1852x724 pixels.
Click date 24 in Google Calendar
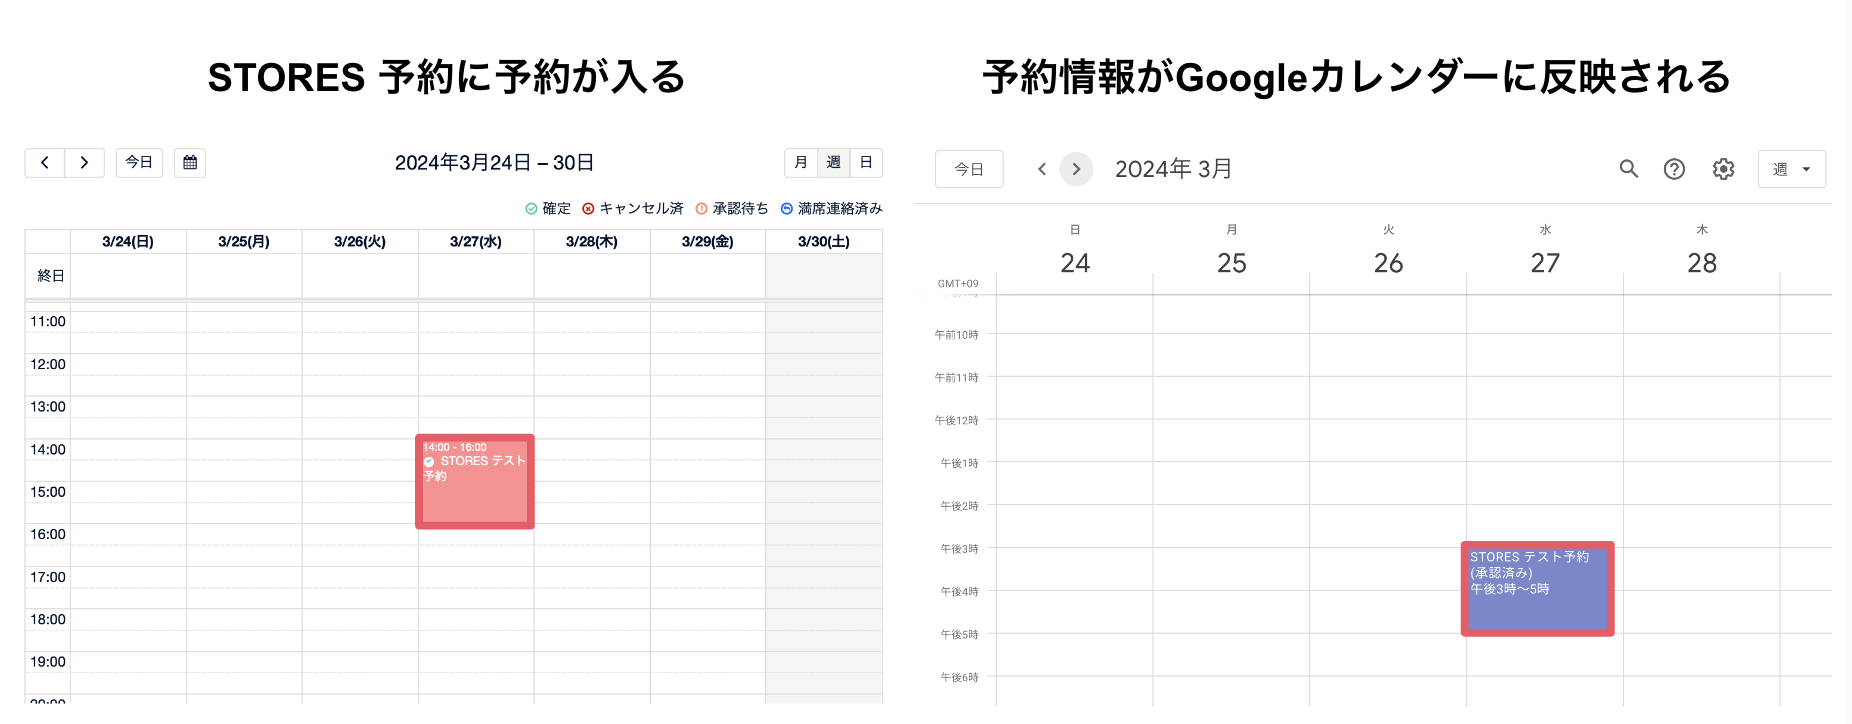click(1075, 263)
